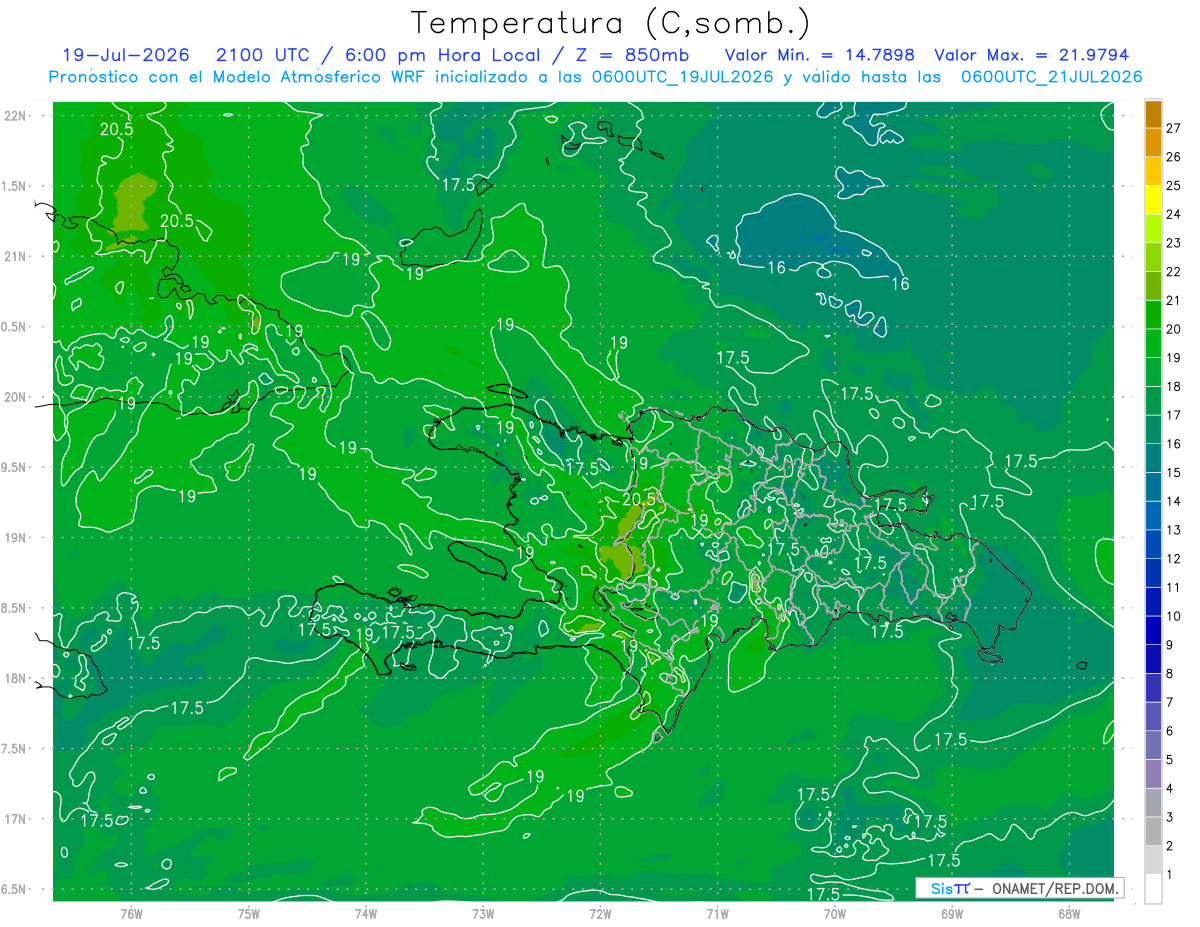Click legend value '25'
This screenshot has width=1200, height=927.
(x=1174, y=186)
